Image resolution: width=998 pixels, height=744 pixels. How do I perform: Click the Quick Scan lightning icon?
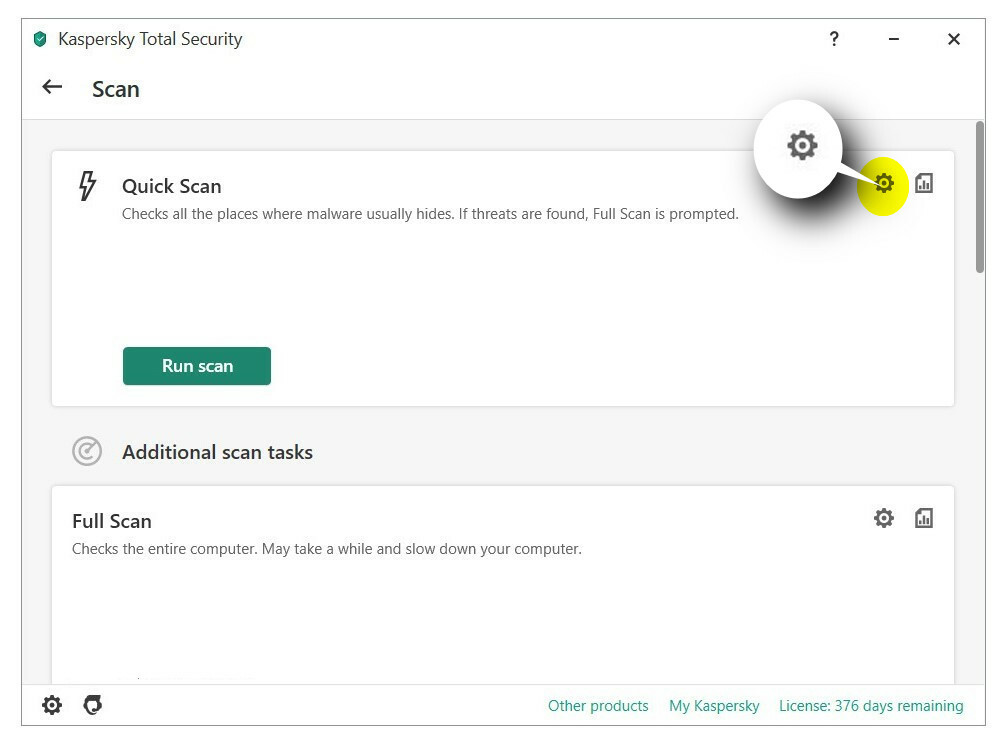tap(87, 185)
